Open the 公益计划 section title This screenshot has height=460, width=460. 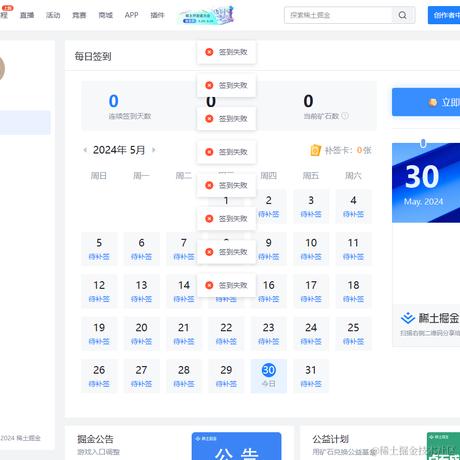331,439
